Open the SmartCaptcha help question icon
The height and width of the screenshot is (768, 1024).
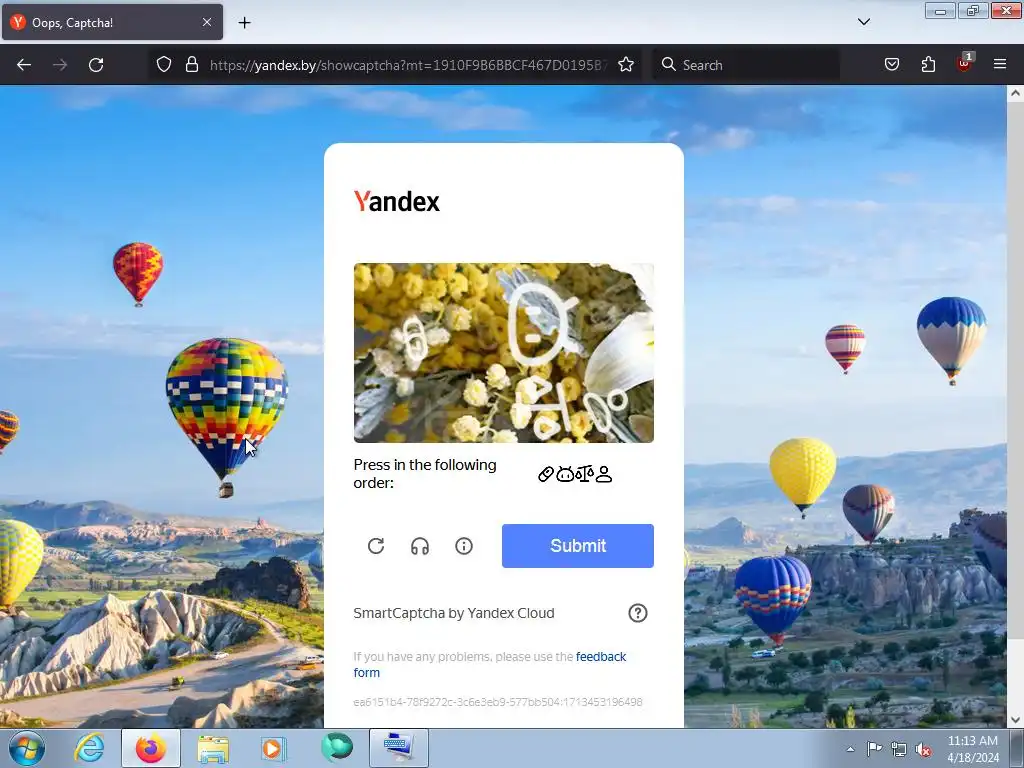pyautogui.click(x=638, y=613)
